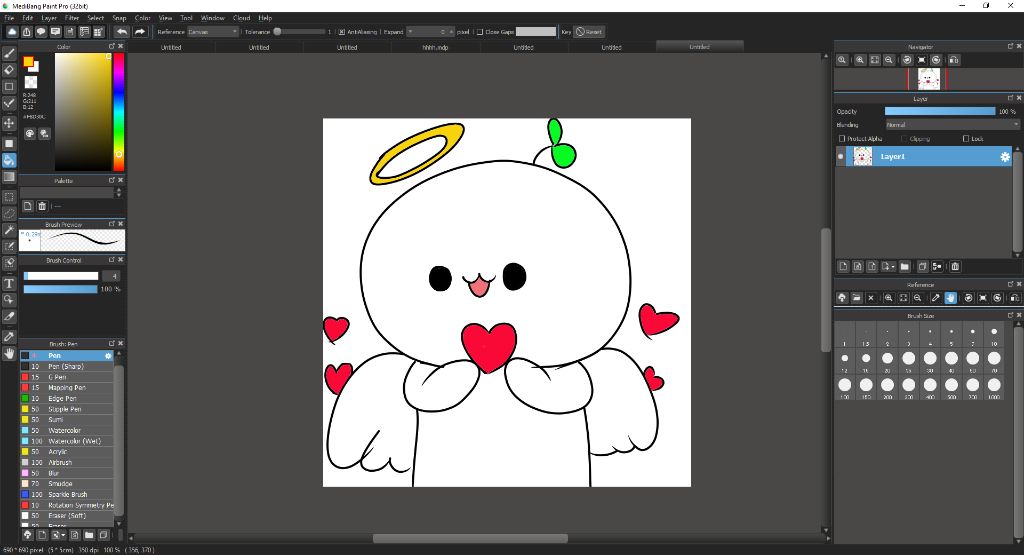Select the Mapping Pen brush
The image size is (1024, 555).
coord(66,388)
